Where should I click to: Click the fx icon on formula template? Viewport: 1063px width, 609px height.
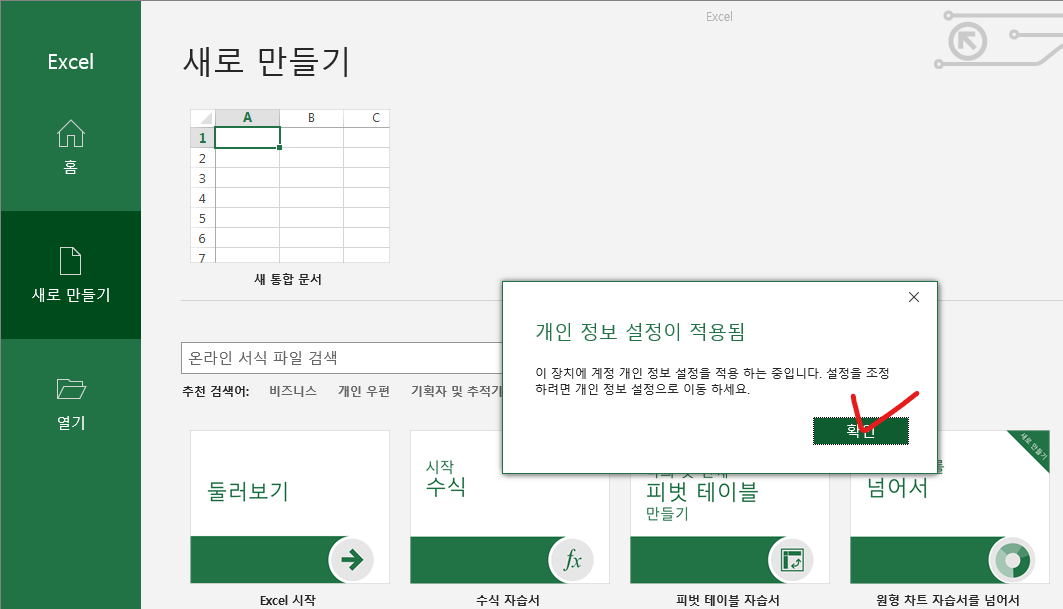571,559
